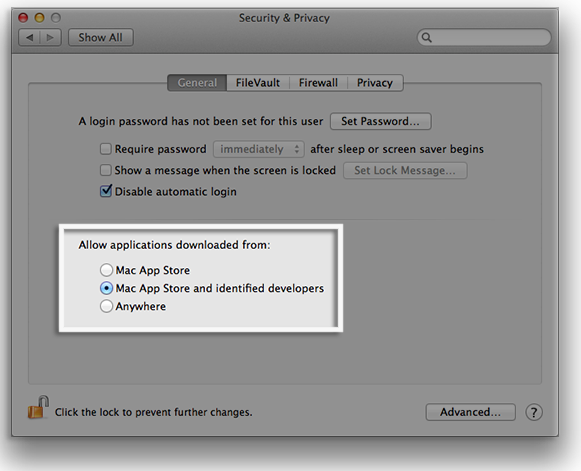Click the Security & Privacy window title
Image resolution: width=581 pixels, height=471 pixels.
(x=284, y=18)
